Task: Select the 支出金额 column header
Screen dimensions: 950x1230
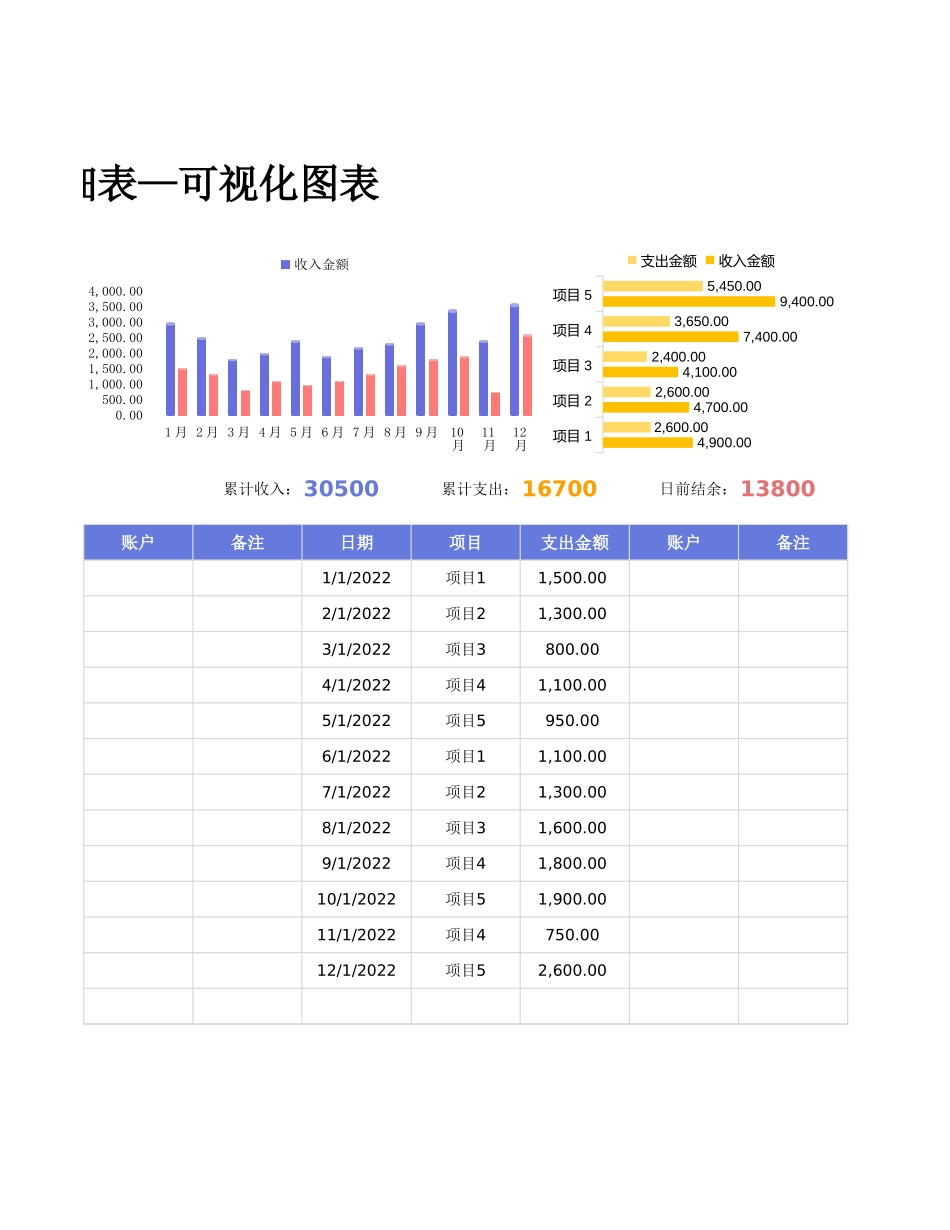Action: point(573,542)
